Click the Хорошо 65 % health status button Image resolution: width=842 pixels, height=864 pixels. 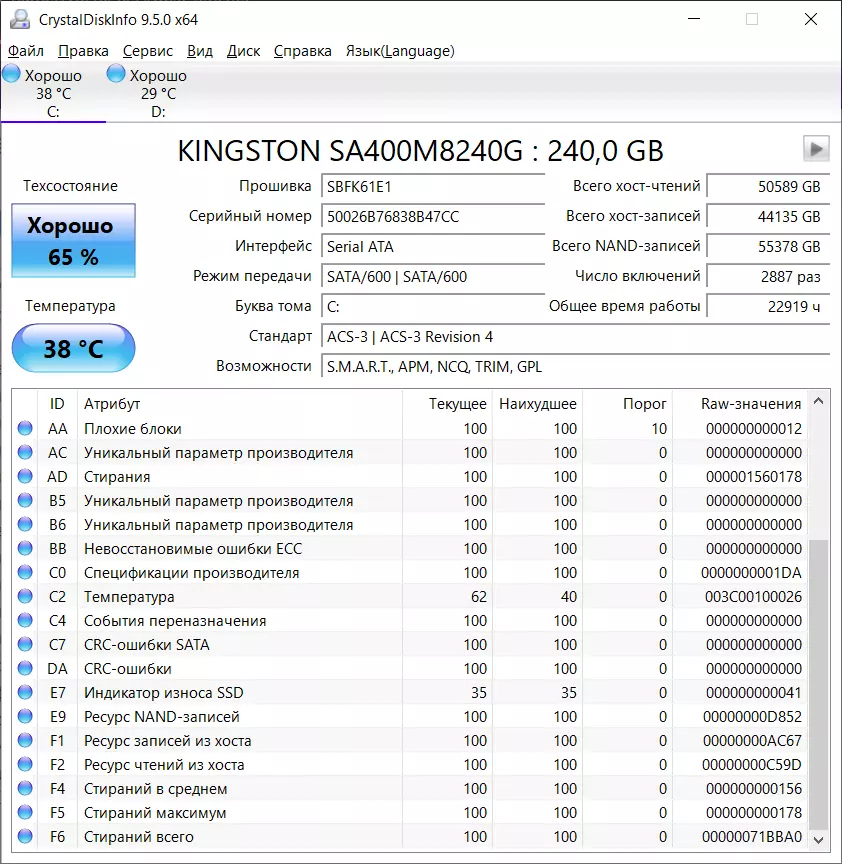click(73, 241)
